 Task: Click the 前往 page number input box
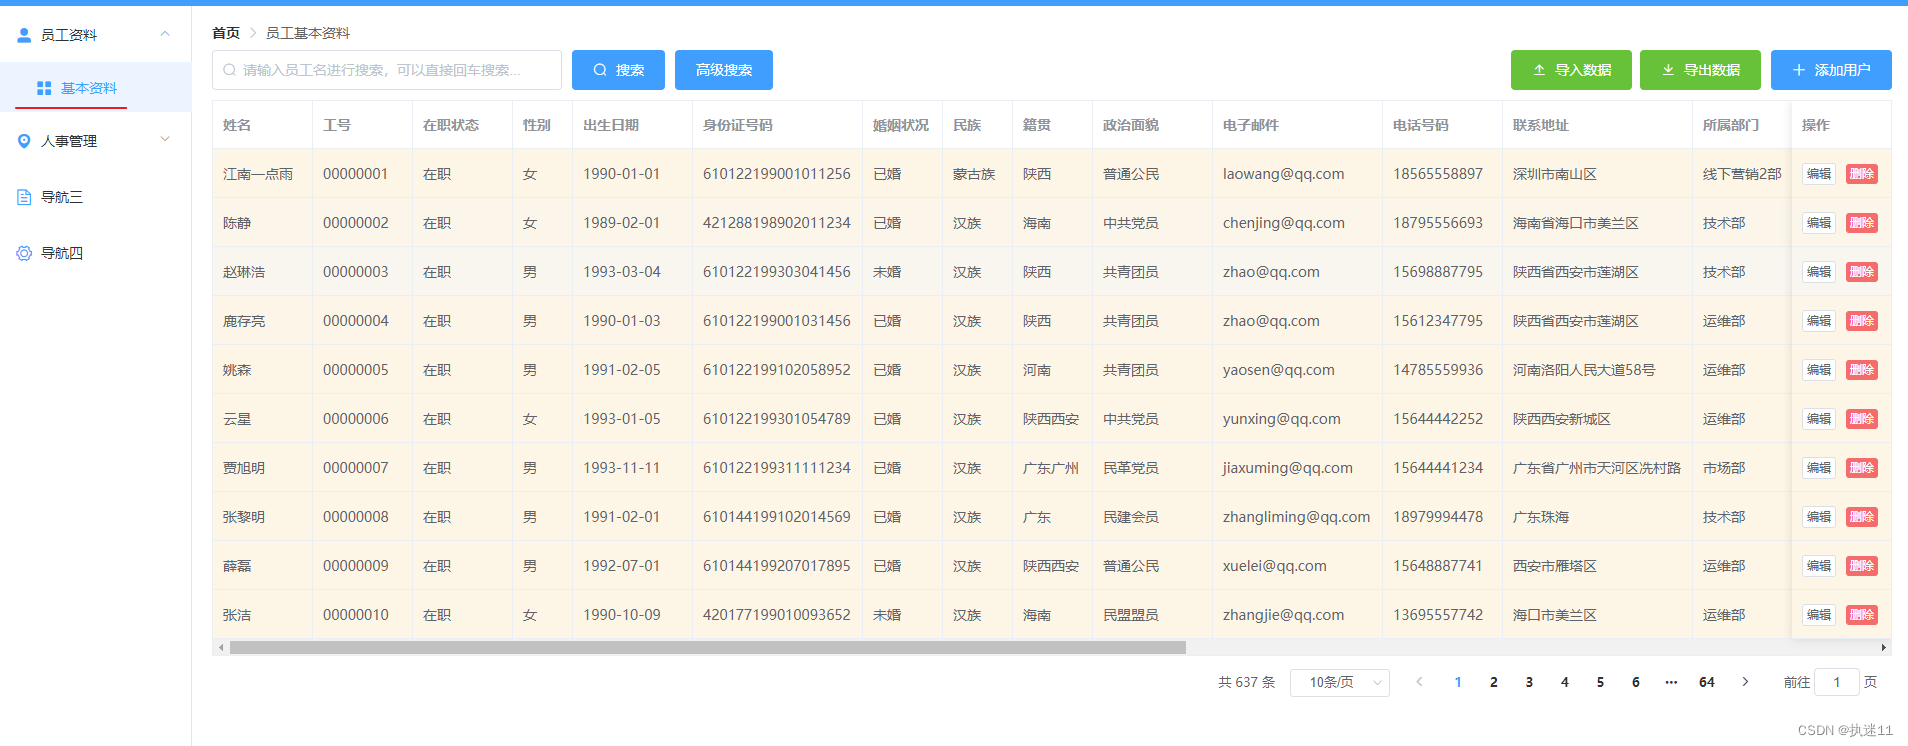1837,682
